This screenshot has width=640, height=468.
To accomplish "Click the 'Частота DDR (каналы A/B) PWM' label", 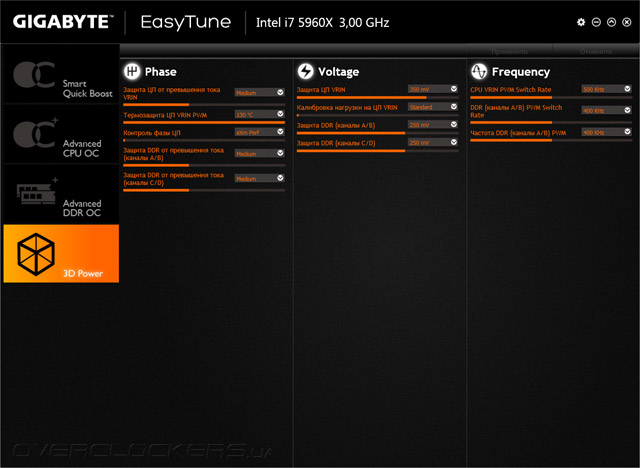I will pyautogui.click(x=518, y=133).
